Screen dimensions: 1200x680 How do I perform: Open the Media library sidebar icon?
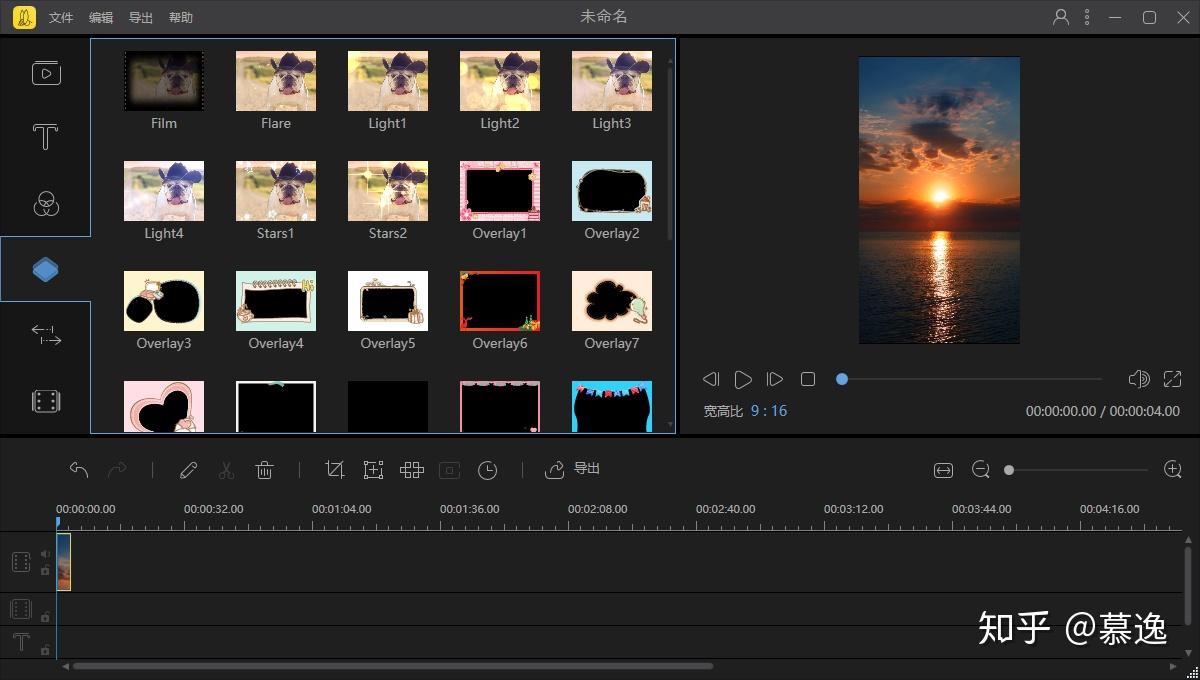tap(45, 73)
